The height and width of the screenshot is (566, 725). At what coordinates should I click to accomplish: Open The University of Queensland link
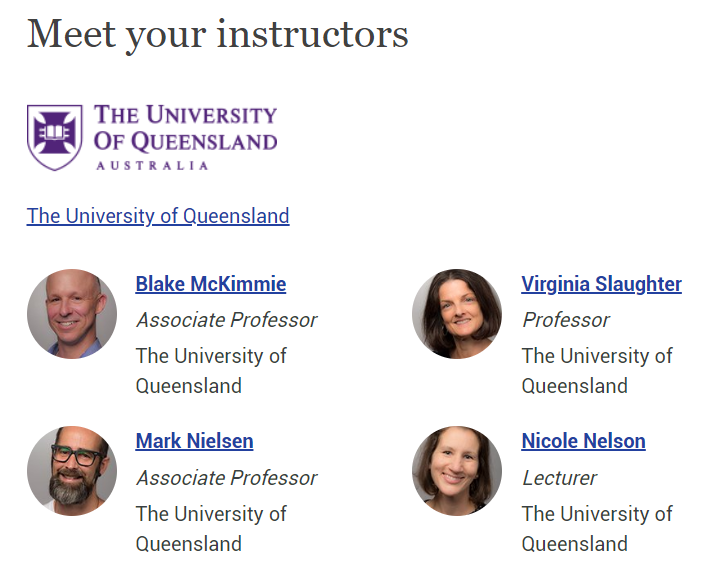tap(158, 216)
